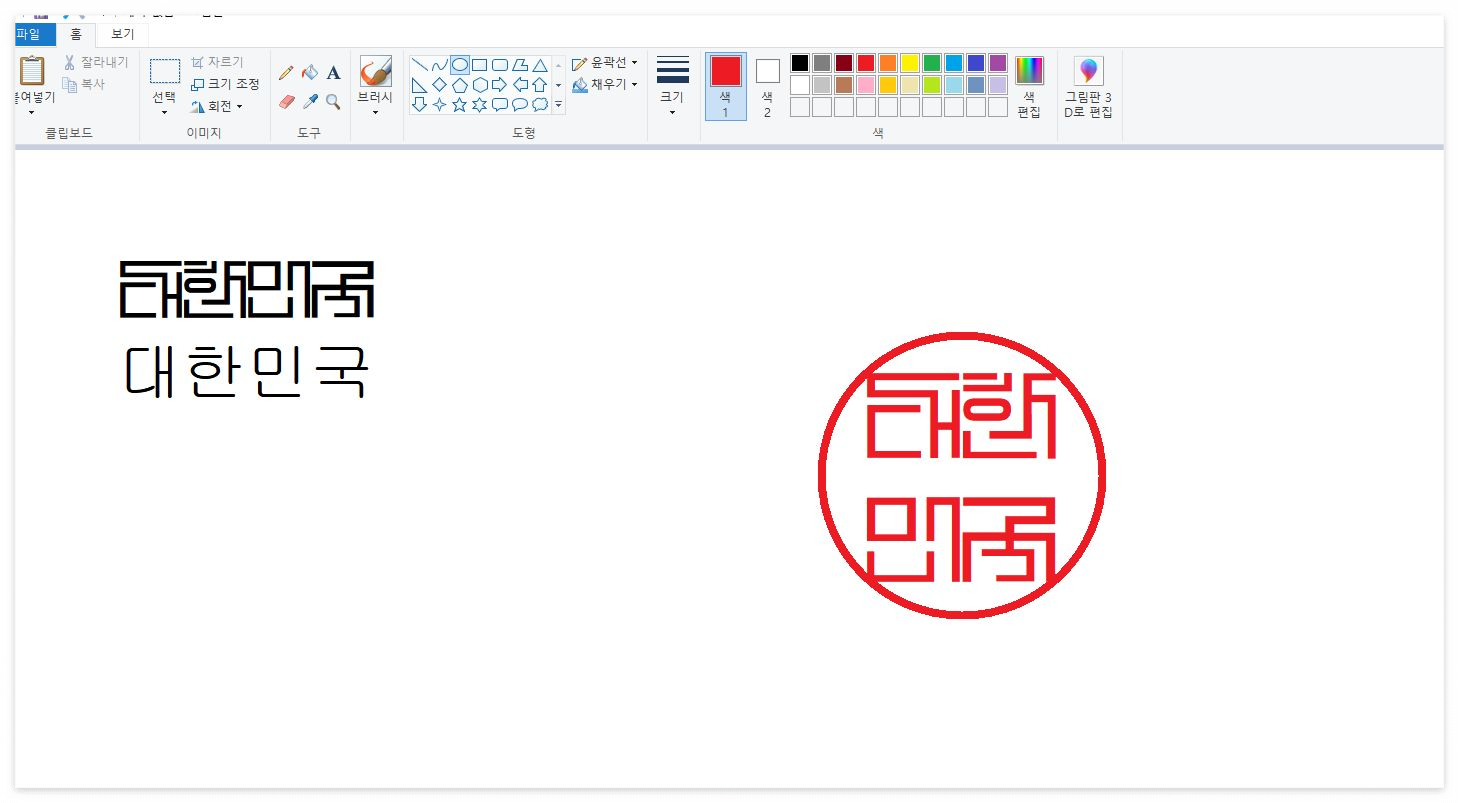Choose the Rounded rectangle shape
The image size is (1459, 803).
pyautogui.click(x=499, y=65)
